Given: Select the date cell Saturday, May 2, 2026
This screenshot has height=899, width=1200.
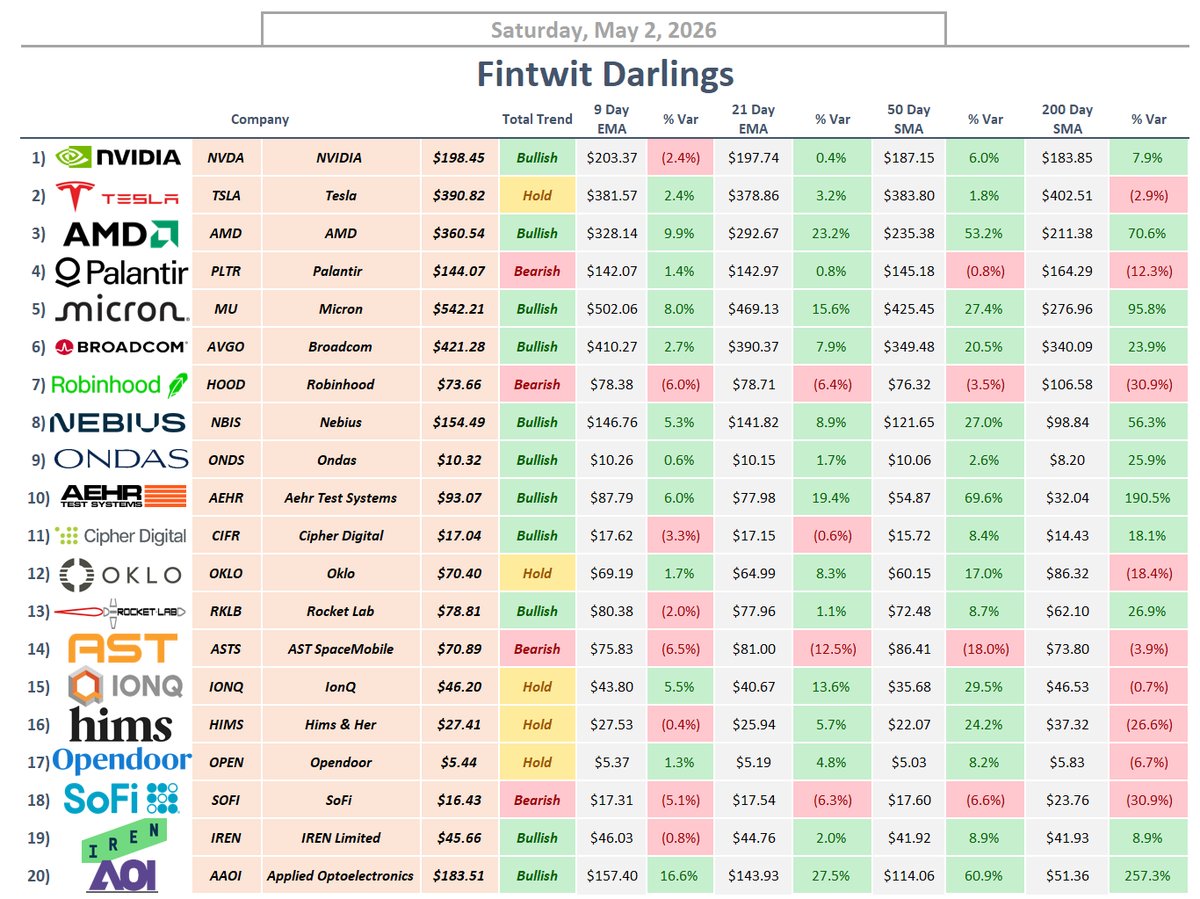Looking at the screenshot, I should click(x=604, y=30).
